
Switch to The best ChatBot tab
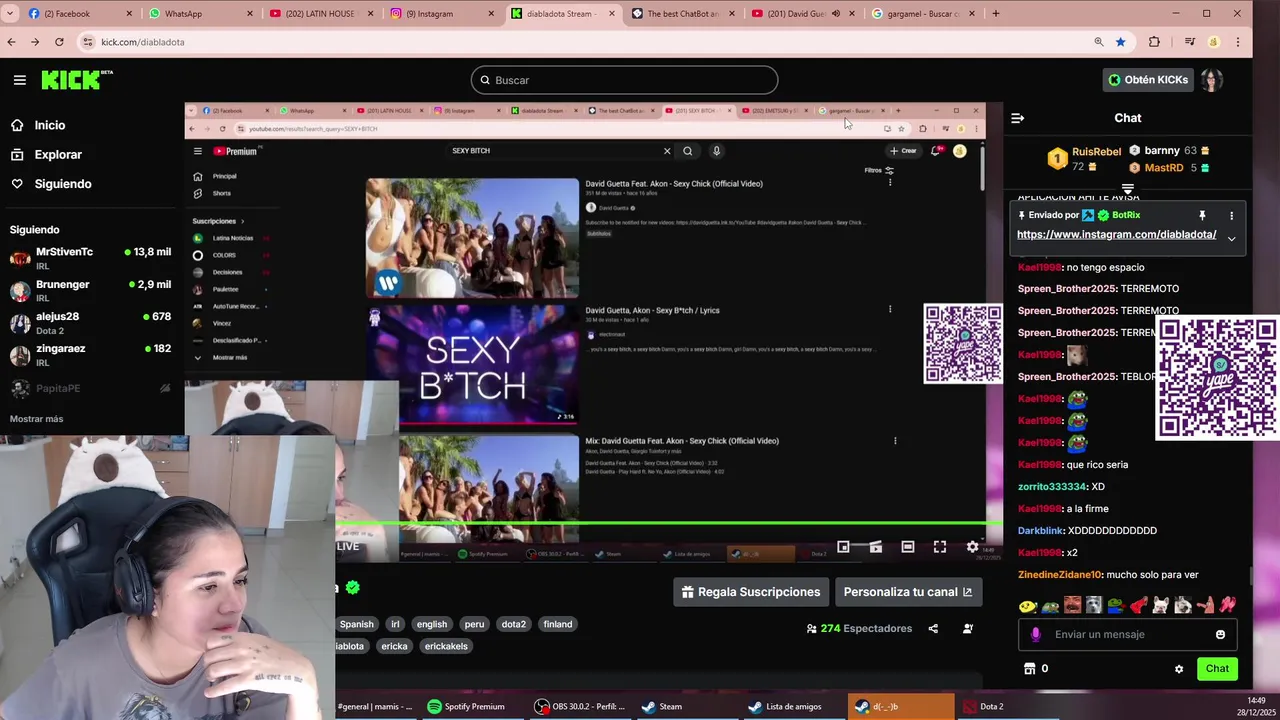(683, 14)
